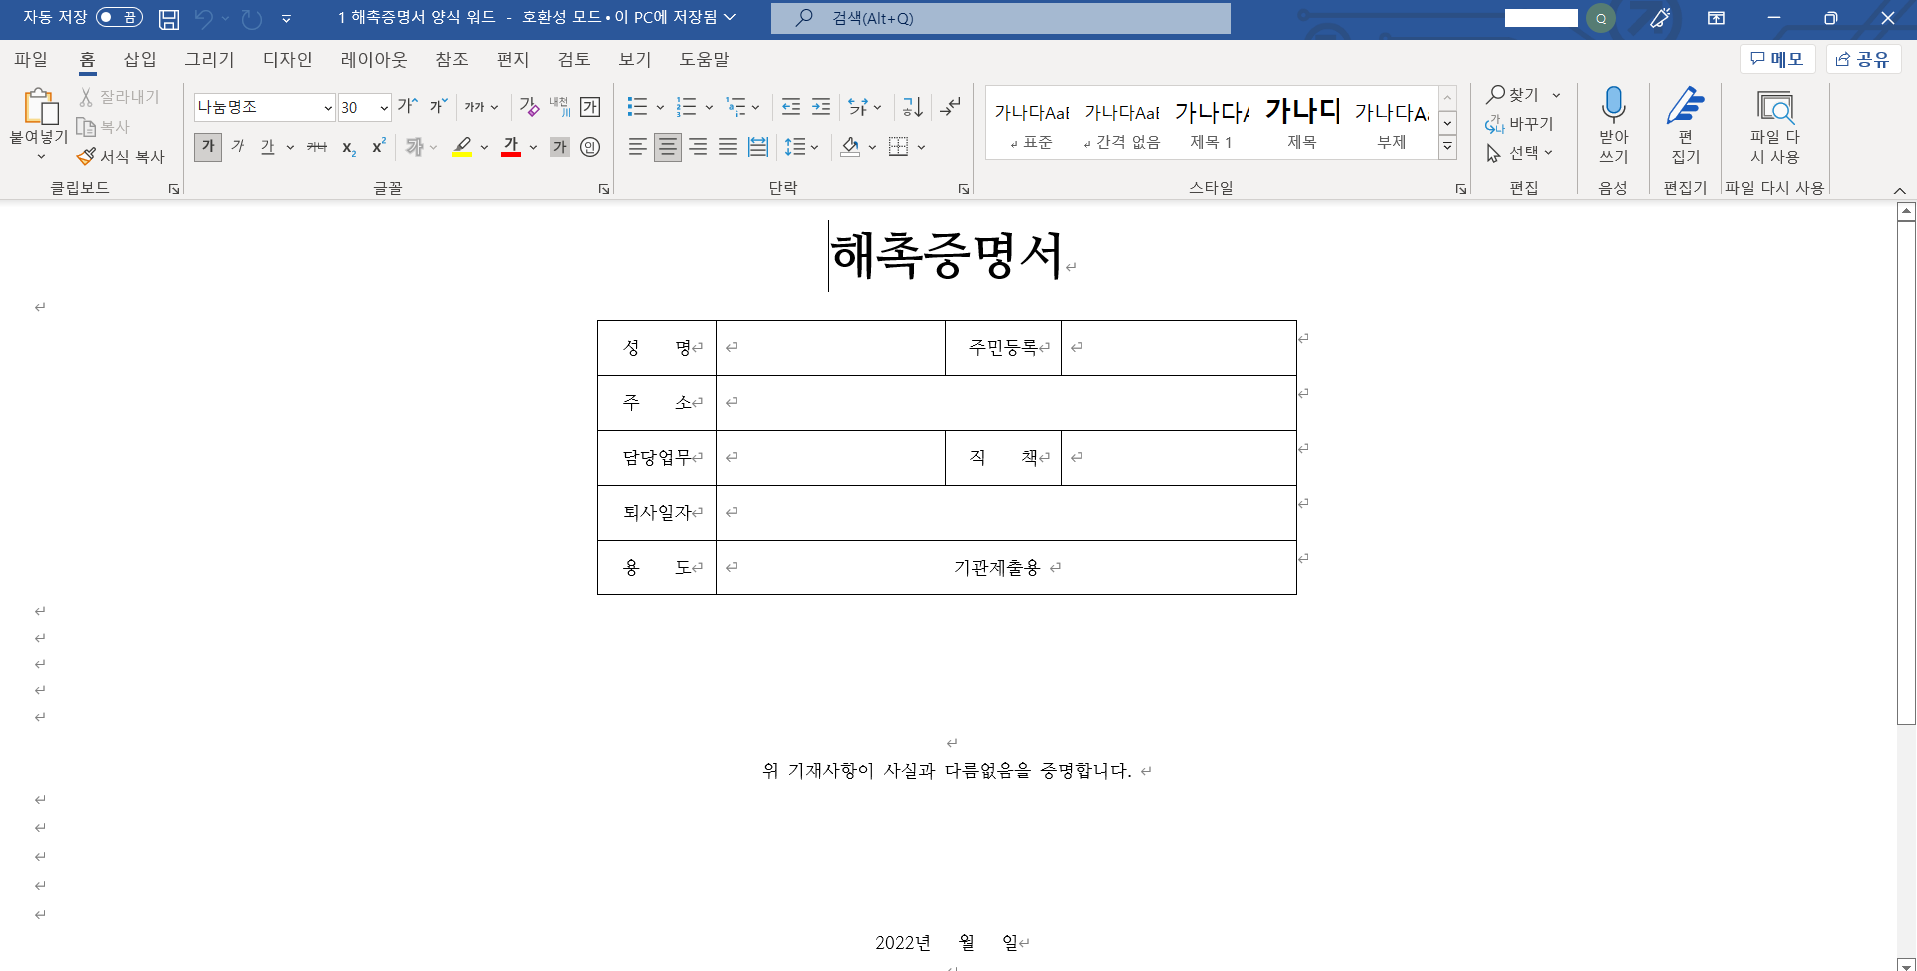Insert a numbered list

tap(686, 106)
